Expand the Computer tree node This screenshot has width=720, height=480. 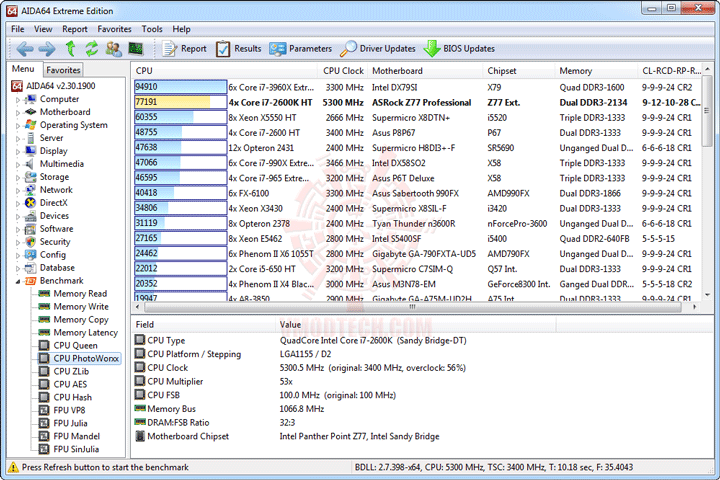(x=18, y=100)
